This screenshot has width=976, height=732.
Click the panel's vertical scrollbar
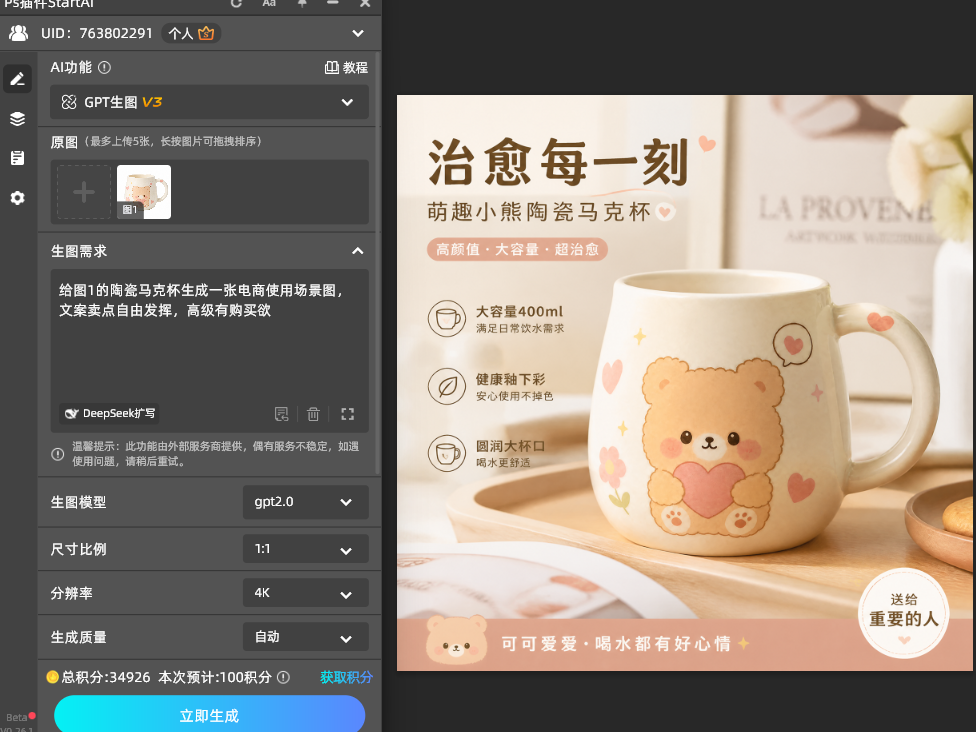tap(378, 261)
